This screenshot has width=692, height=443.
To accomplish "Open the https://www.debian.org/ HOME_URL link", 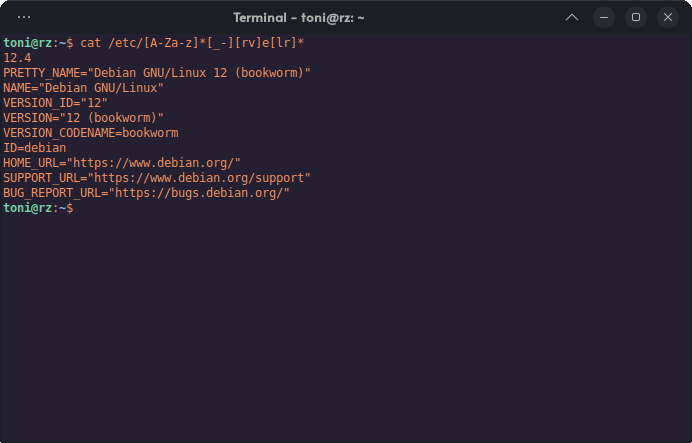I will pyautogui.click(x=154, y=163).
